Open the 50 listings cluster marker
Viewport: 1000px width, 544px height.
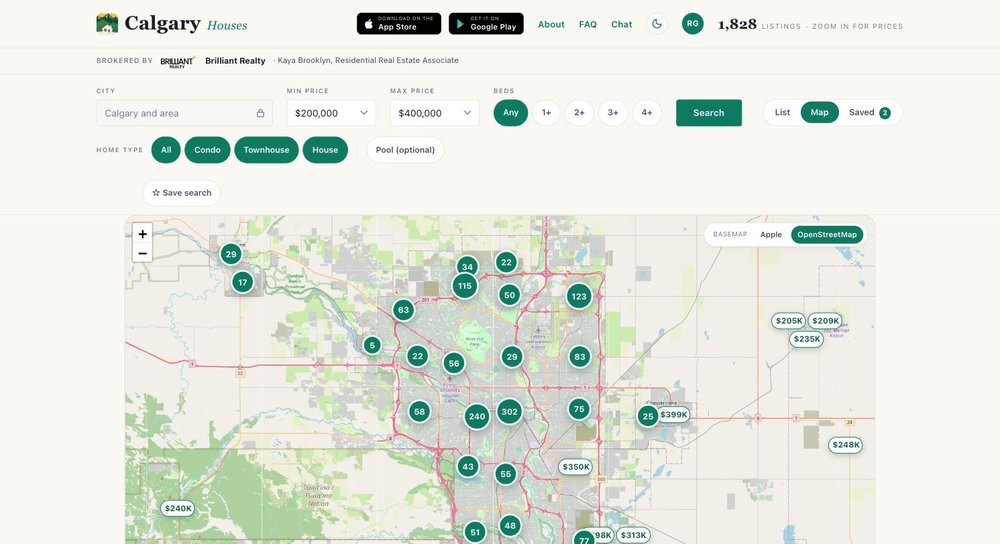pyautogui.click(x=509, y=295)
